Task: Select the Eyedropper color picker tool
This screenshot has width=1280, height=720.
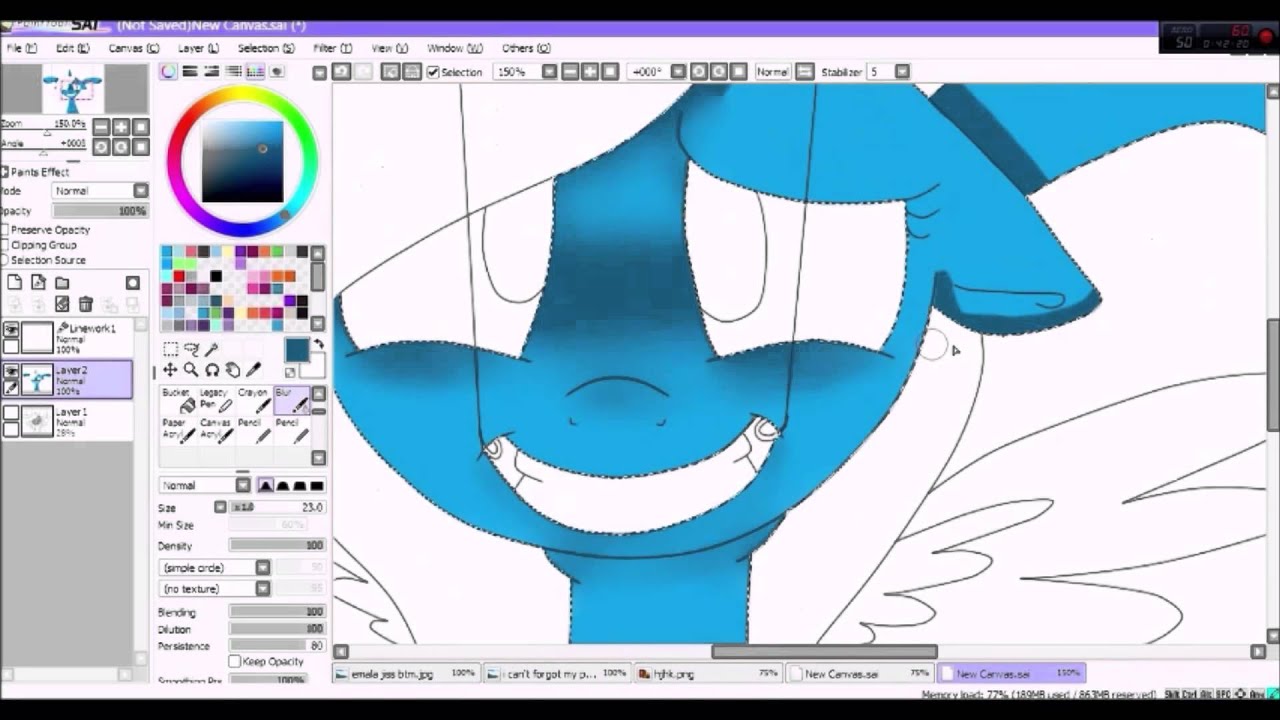Action: tap(253, 370)
